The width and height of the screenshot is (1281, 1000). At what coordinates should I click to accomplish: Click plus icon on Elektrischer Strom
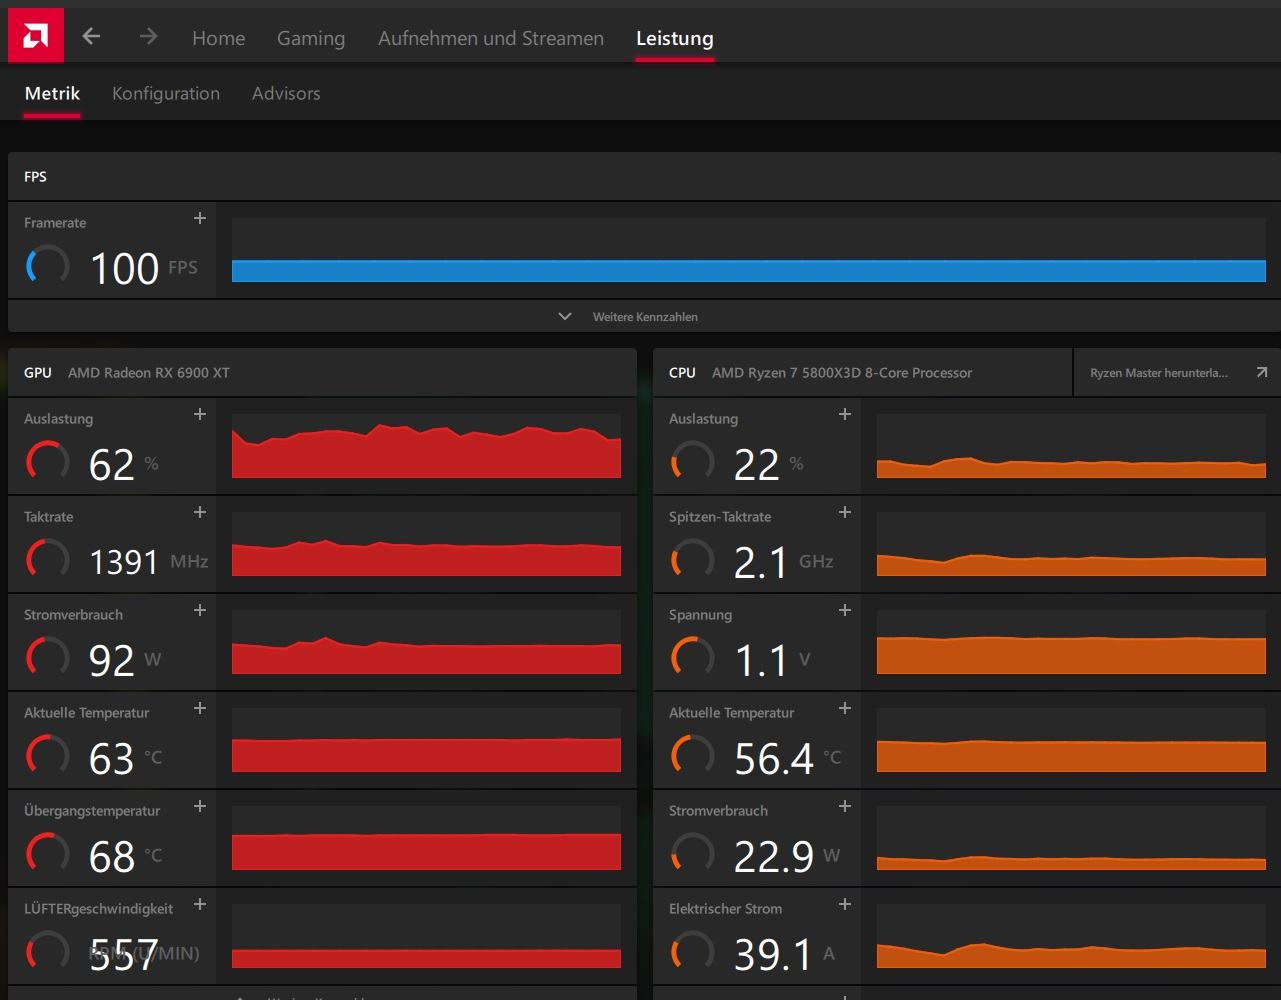point(845,904)
